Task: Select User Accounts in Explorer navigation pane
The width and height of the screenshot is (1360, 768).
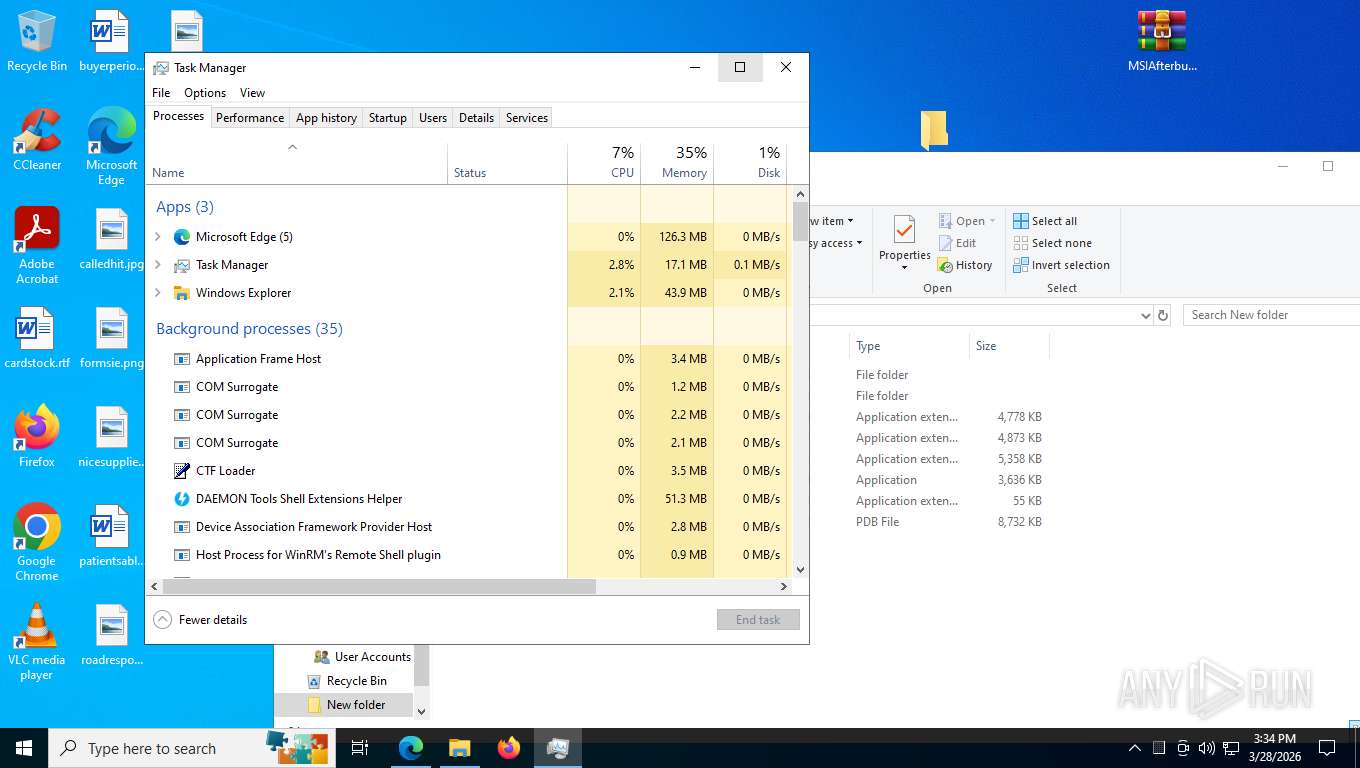Action: pos(361,657)
